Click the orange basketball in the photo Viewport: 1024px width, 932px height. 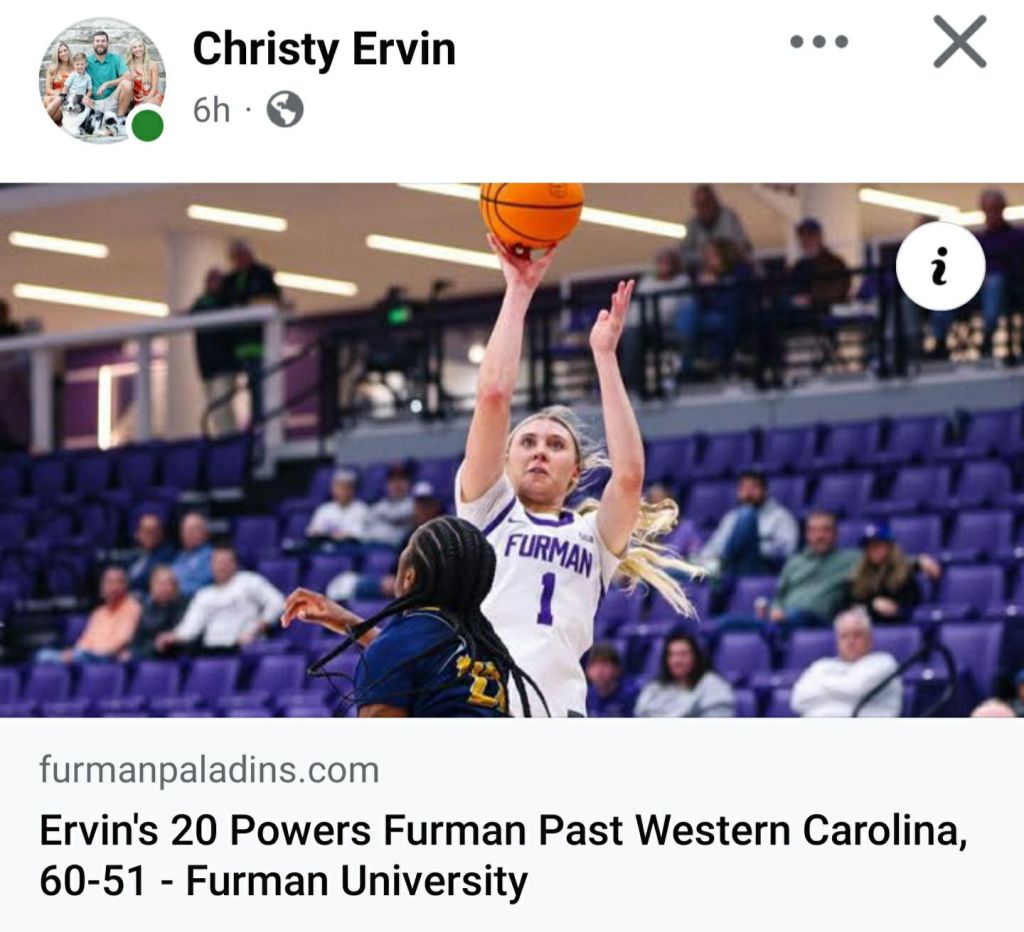tap(532, 214)
